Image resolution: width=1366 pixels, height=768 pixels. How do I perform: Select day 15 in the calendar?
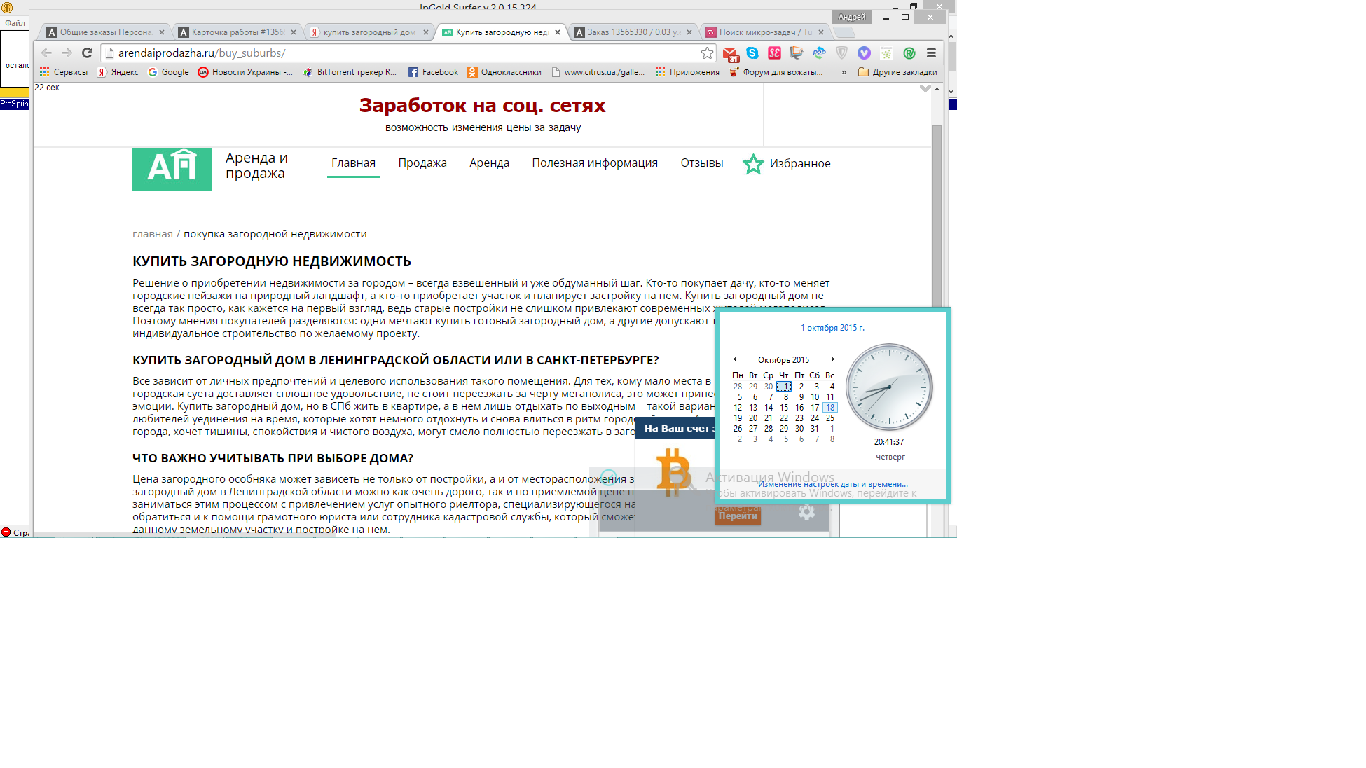[784, 407]
